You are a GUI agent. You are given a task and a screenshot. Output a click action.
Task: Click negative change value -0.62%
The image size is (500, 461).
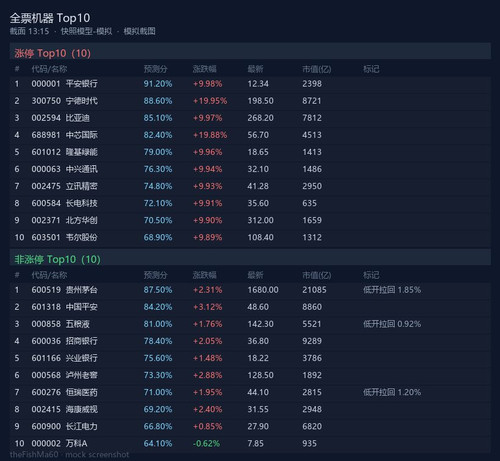[x=206, y=443]
